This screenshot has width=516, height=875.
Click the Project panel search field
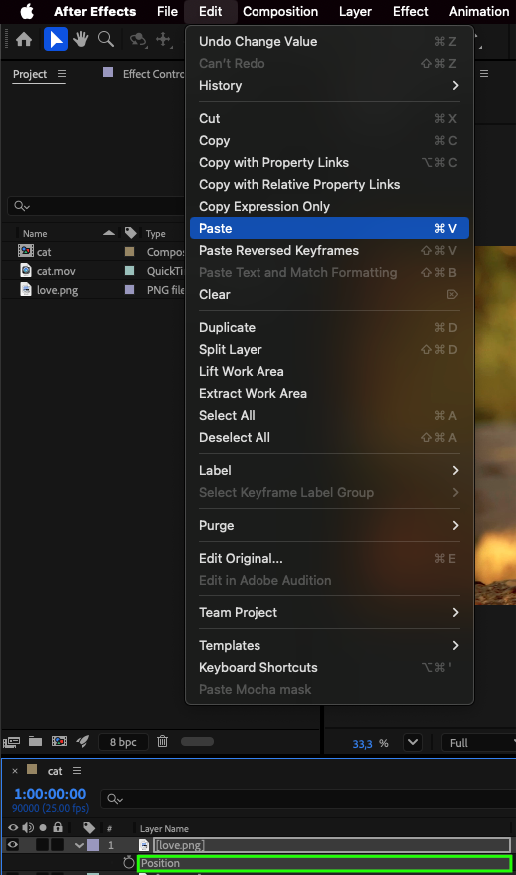96,206
